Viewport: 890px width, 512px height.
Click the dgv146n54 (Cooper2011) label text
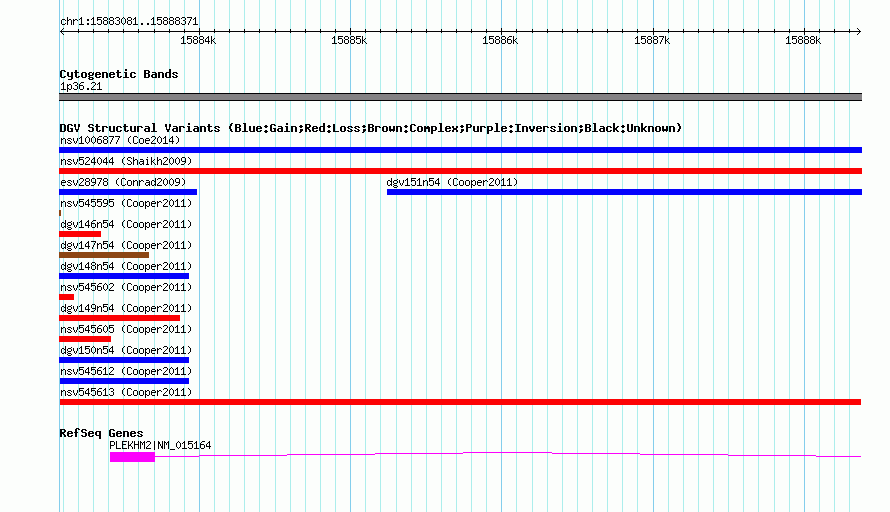point(126,224)
